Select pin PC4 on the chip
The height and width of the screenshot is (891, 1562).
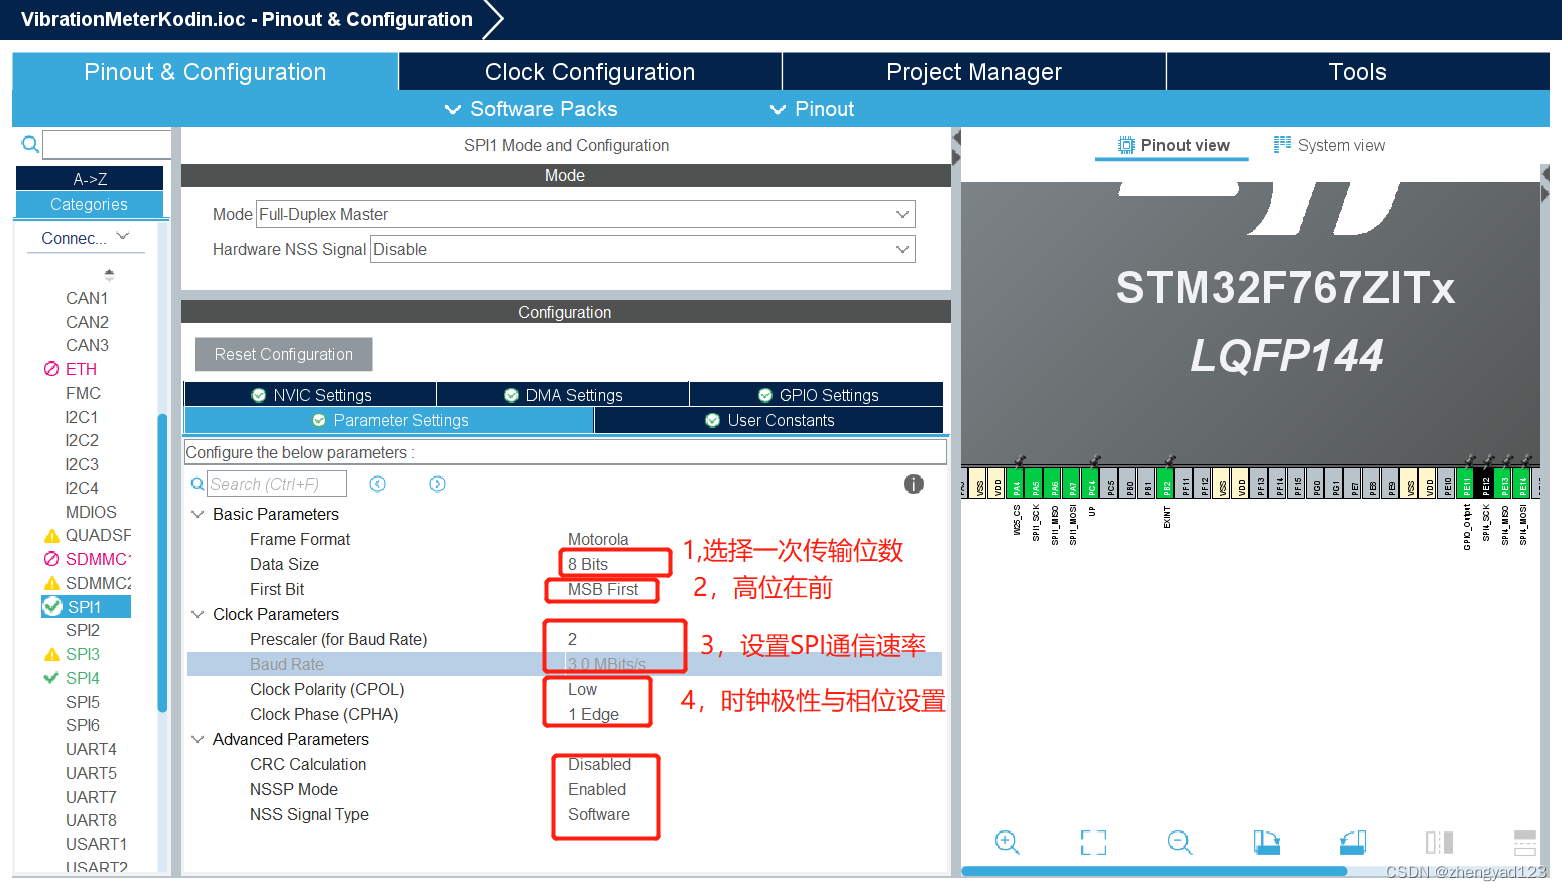point(1091,483)
